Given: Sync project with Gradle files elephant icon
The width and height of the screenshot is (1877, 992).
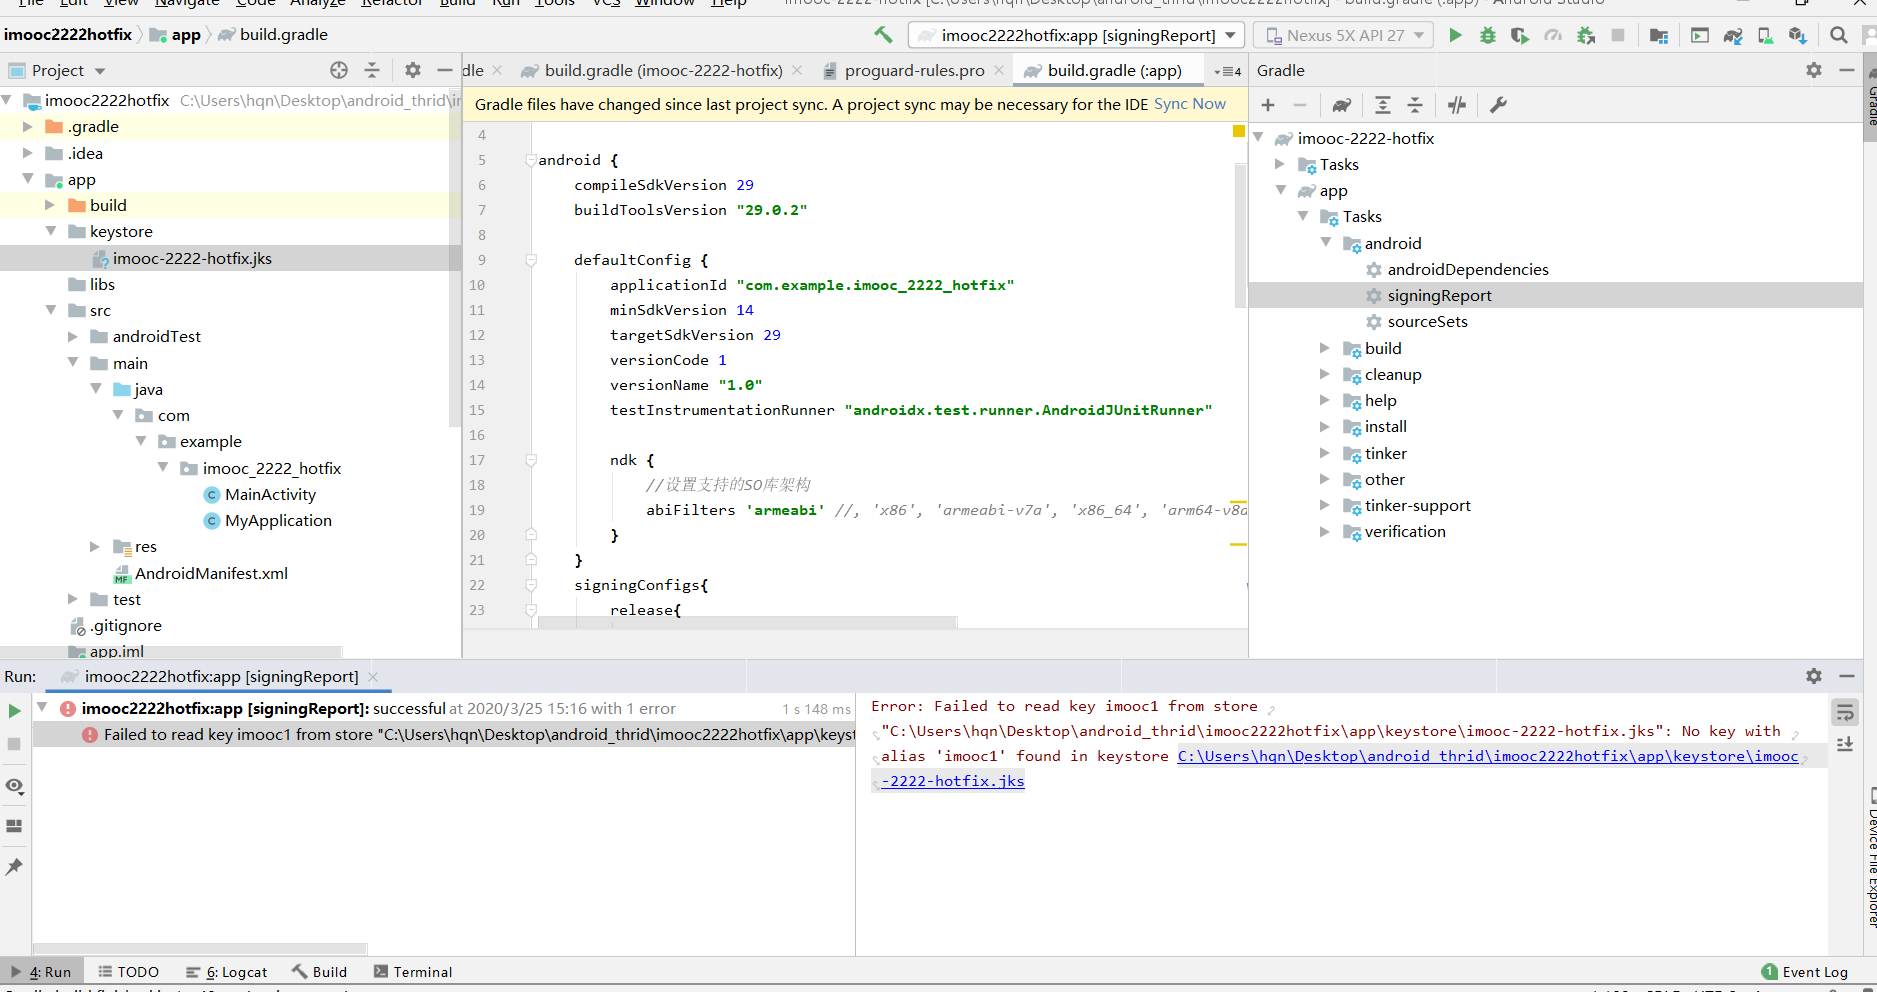Looking at the screenshot, I should click(x=1733, y=35).
